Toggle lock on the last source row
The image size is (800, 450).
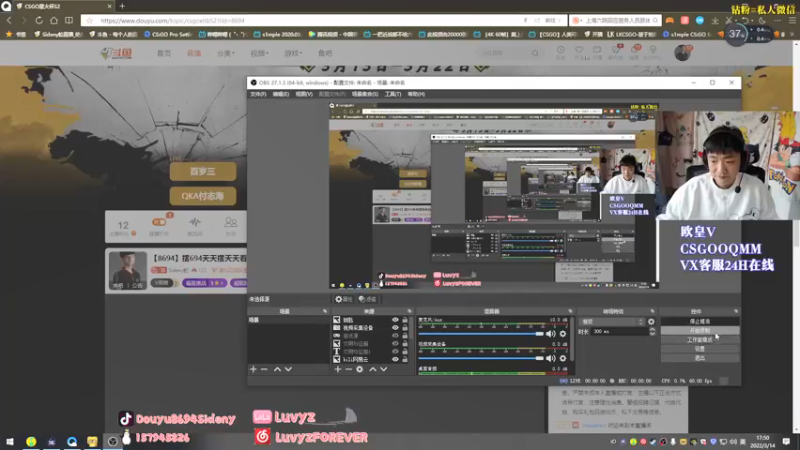click(x=405, y=359)
